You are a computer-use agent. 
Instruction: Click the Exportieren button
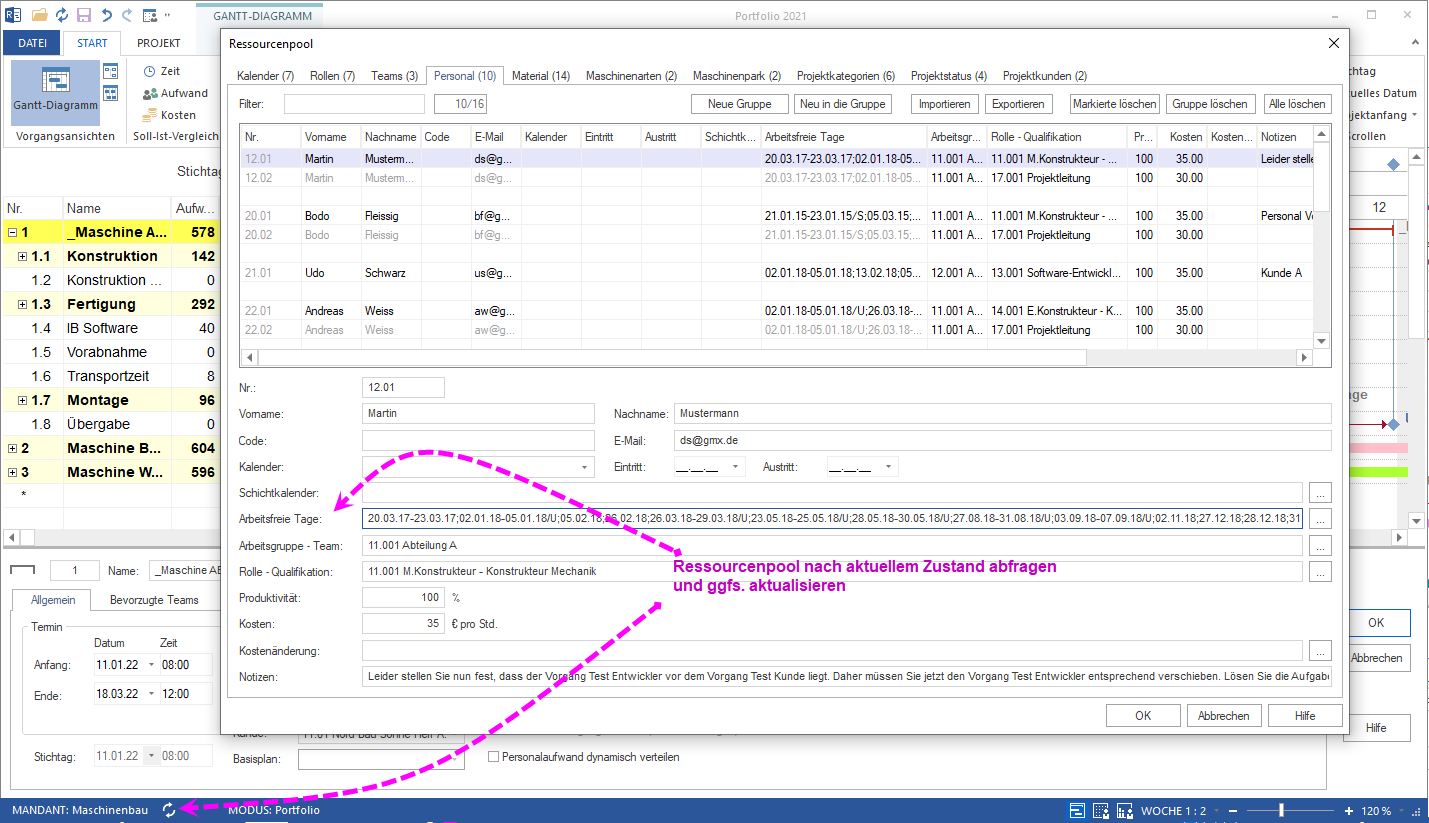pyautogui.click(x=1018, y=104)
